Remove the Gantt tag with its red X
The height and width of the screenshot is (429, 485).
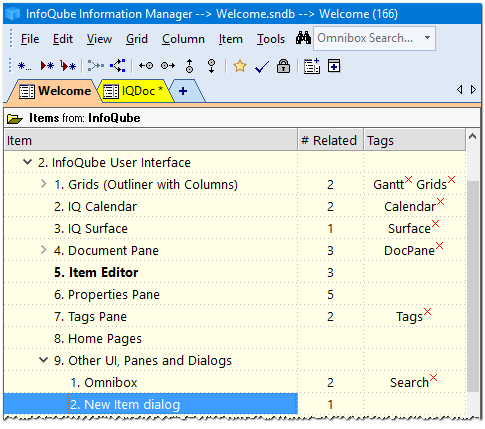(x=408, y=179)
